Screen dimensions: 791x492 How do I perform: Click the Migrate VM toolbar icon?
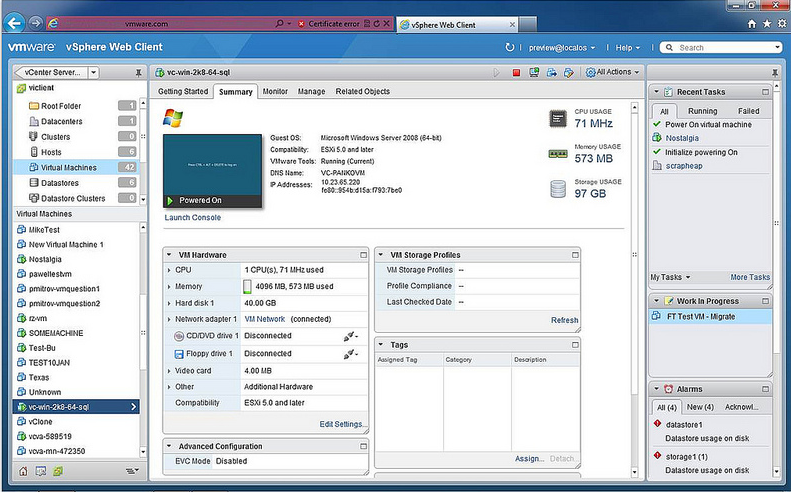pyautogui.click(x=551, y=73)
